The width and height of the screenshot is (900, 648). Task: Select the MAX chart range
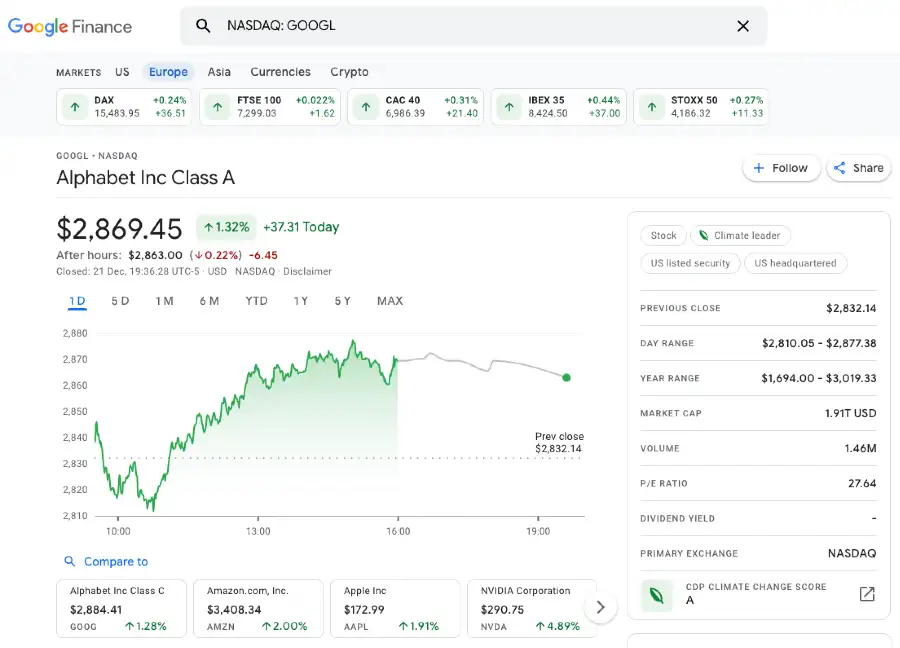(x=390, y=301)
